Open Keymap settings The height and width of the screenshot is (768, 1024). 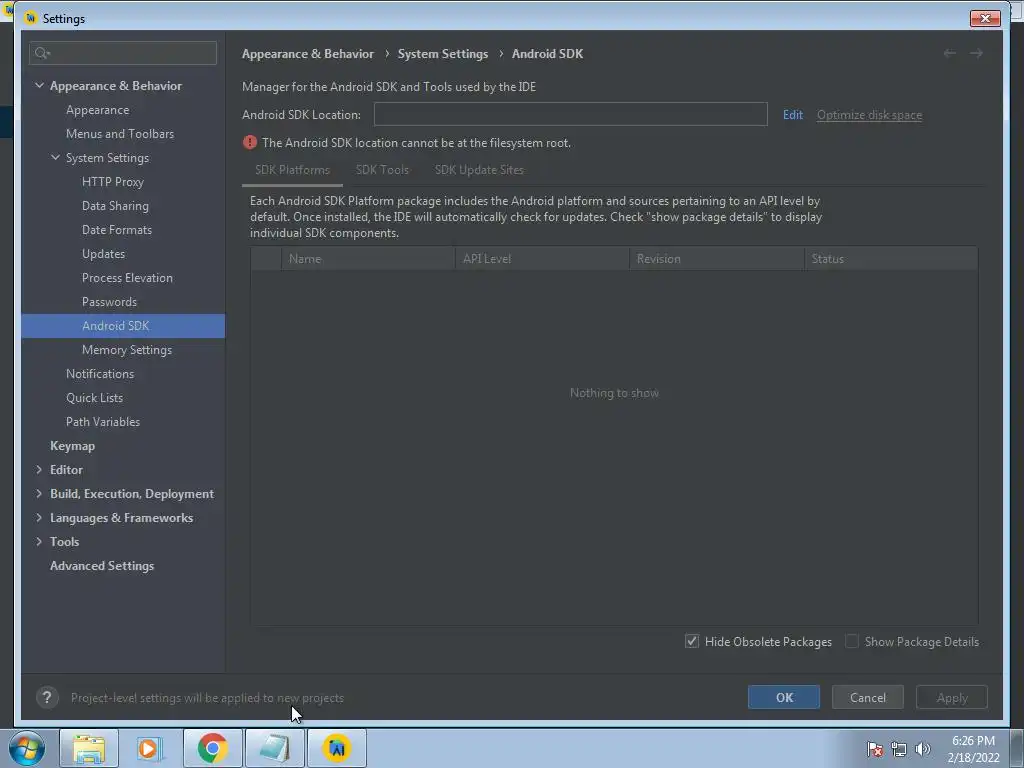72,445
